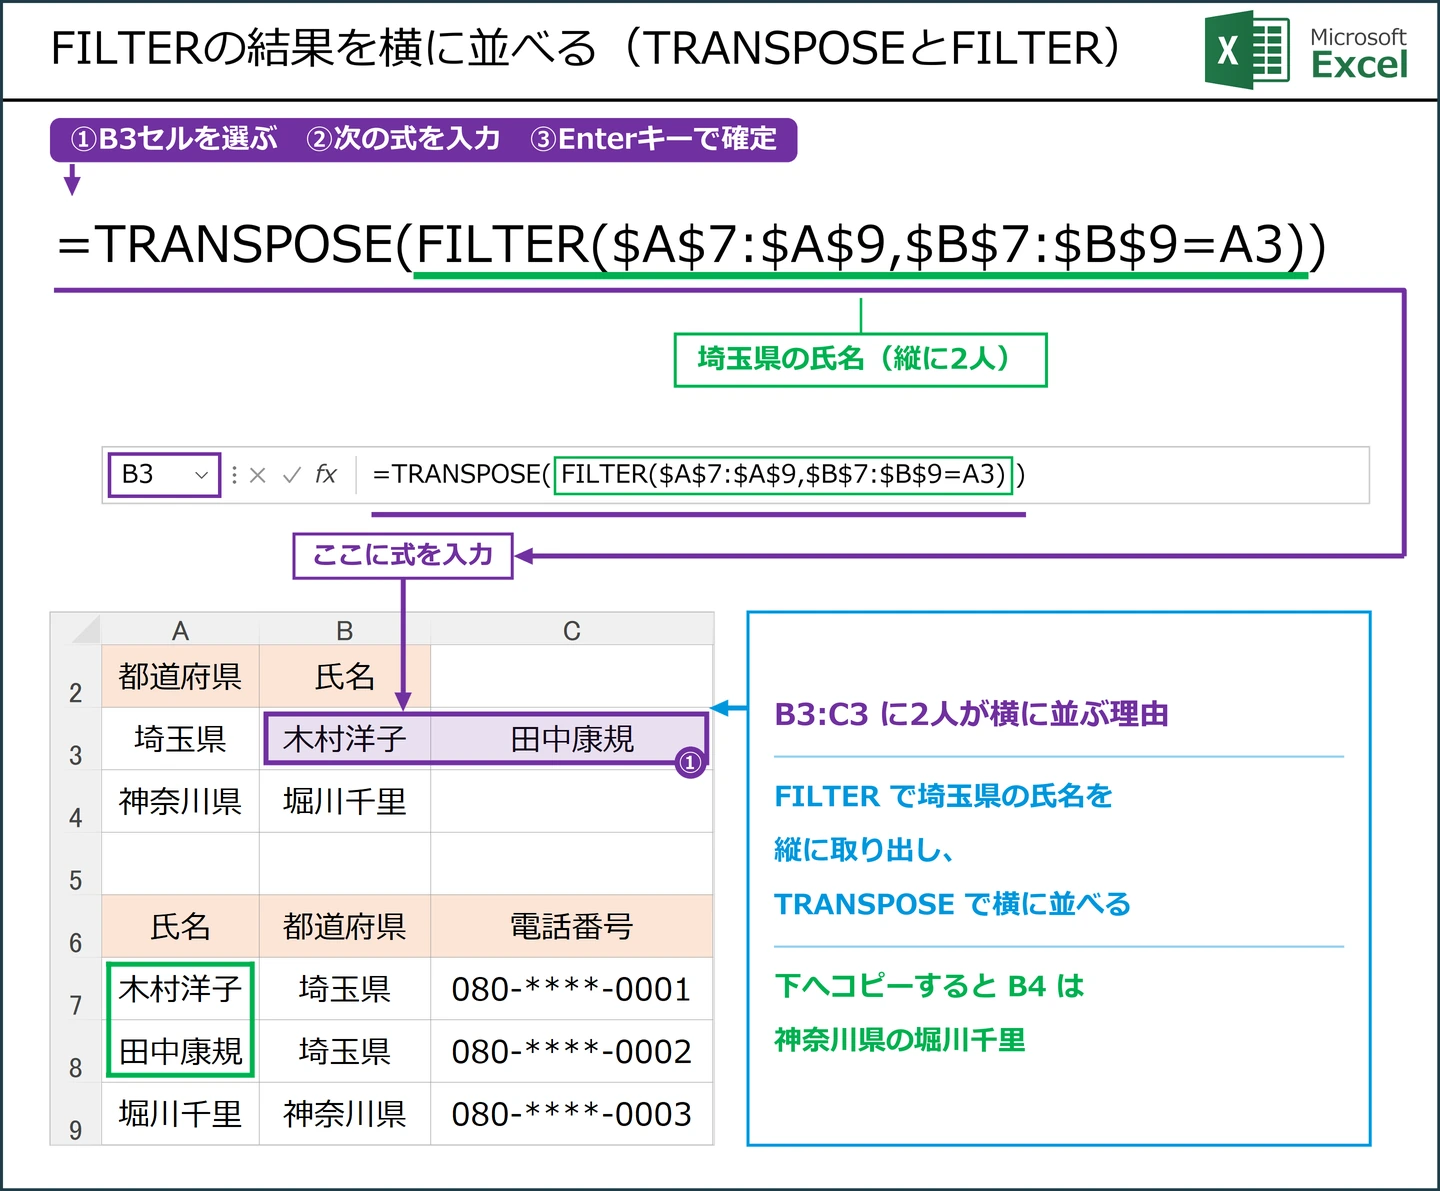Select the phone number 080-****-0001
The height and width of the screenshot is (1191, 1440).
(x=572, y=989)
